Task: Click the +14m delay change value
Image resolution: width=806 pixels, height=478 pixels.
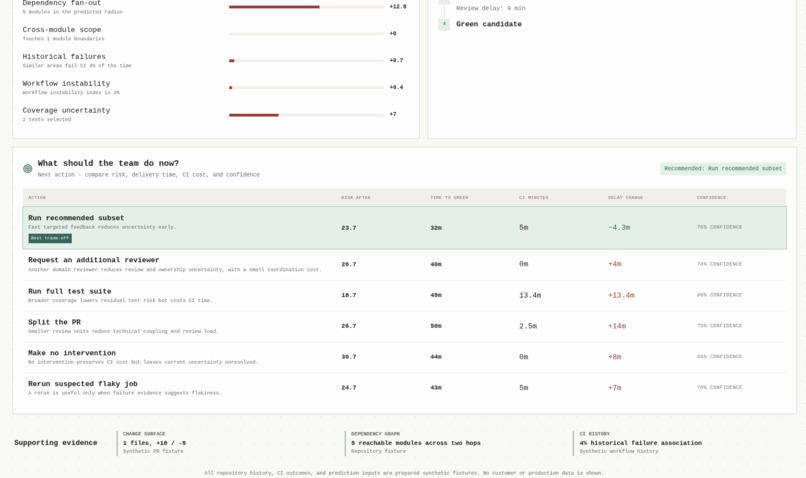Action: [x=617, y=326]
